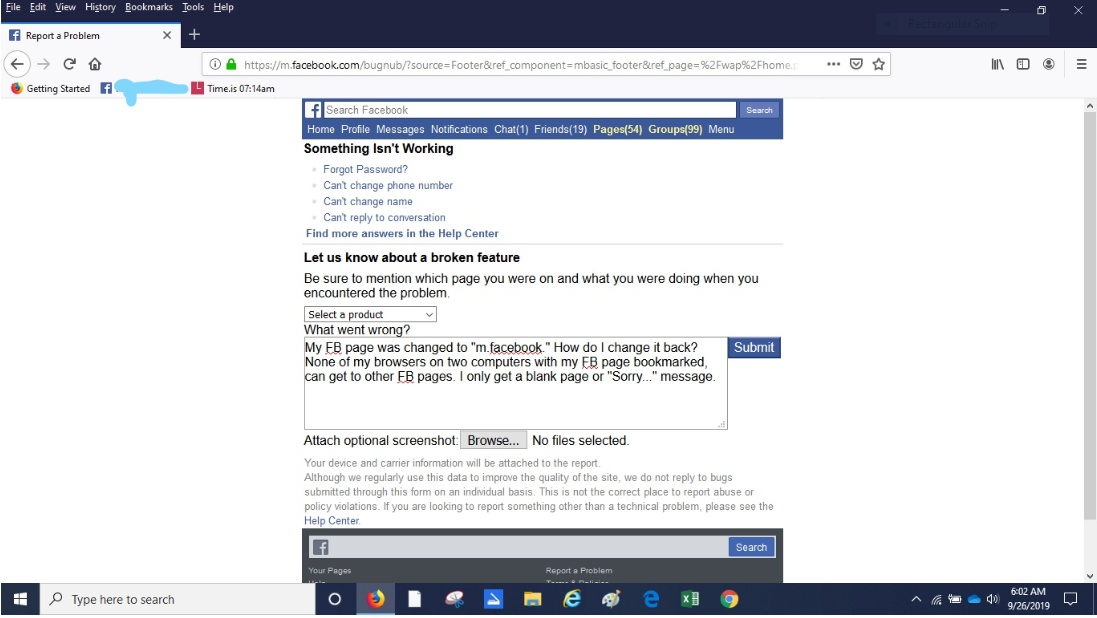Click the Firefox forward arrow
Image resolution: width=1097 pixels, height=618 pixels.
click(x=43, y=64)
